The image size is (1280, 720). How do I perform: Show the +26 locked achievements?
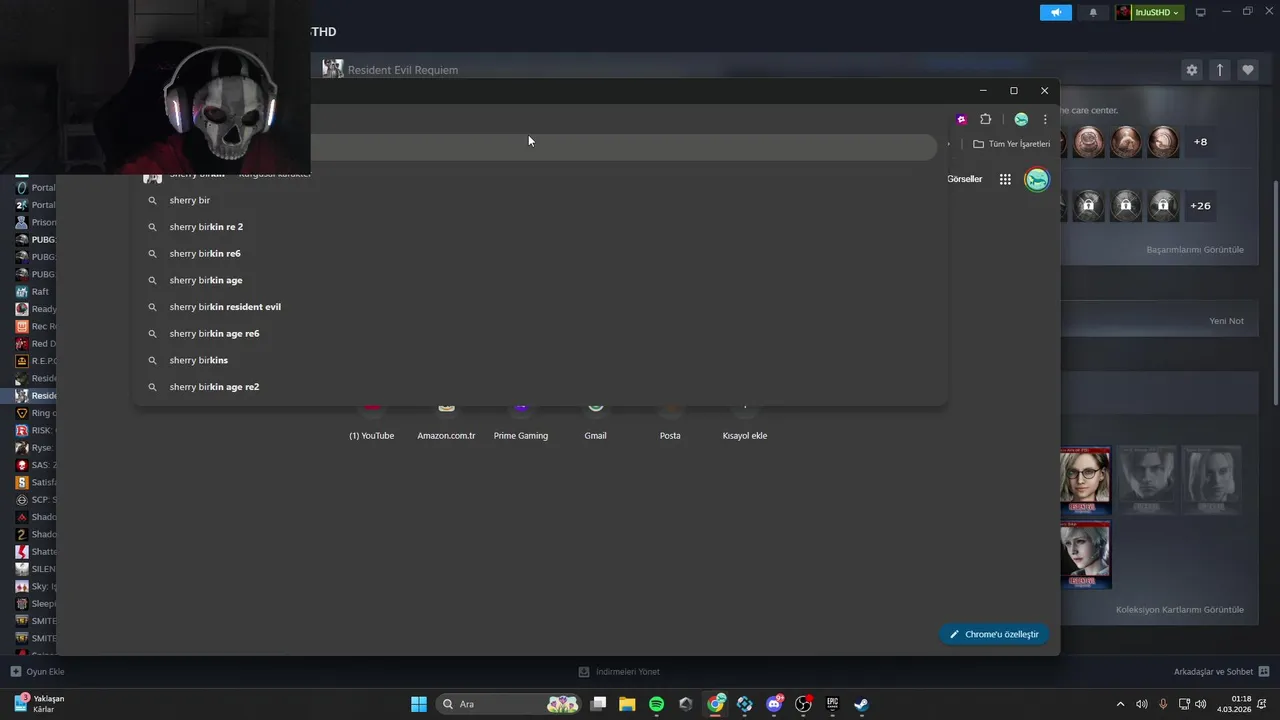[1200, 206]
